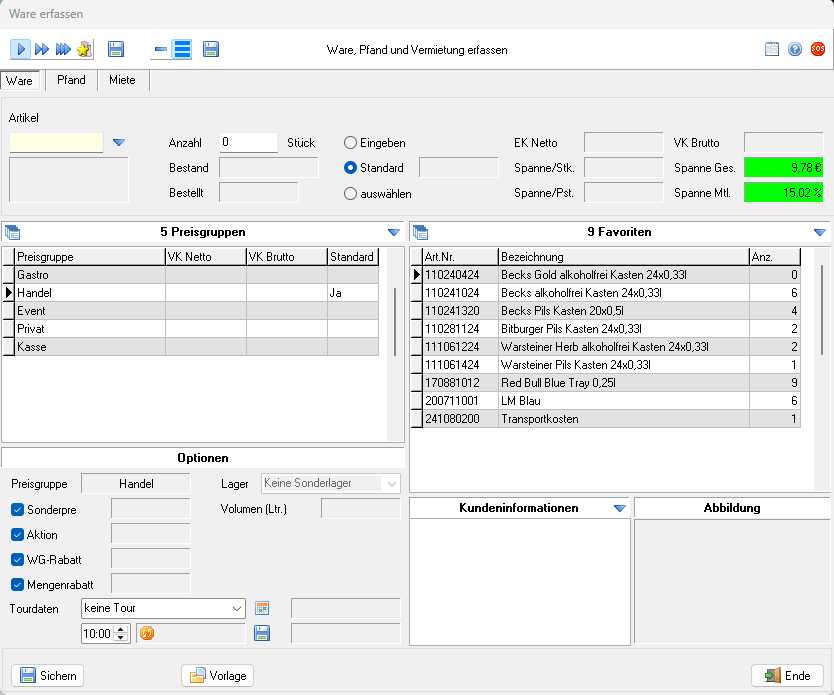Open the help question mark icon
This screenshot has height=695, width=834.
(795, 49)
